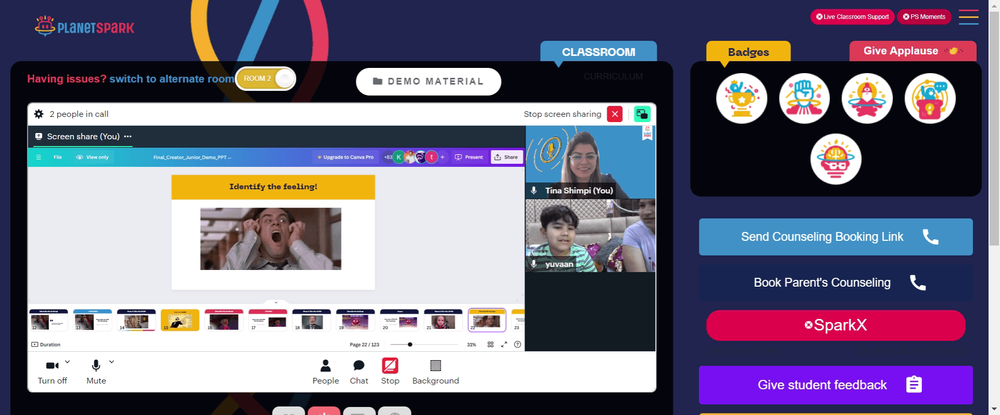Click the Canva Present button
The width and height of the screenshot is (1000, 415).
coord(469,157)
